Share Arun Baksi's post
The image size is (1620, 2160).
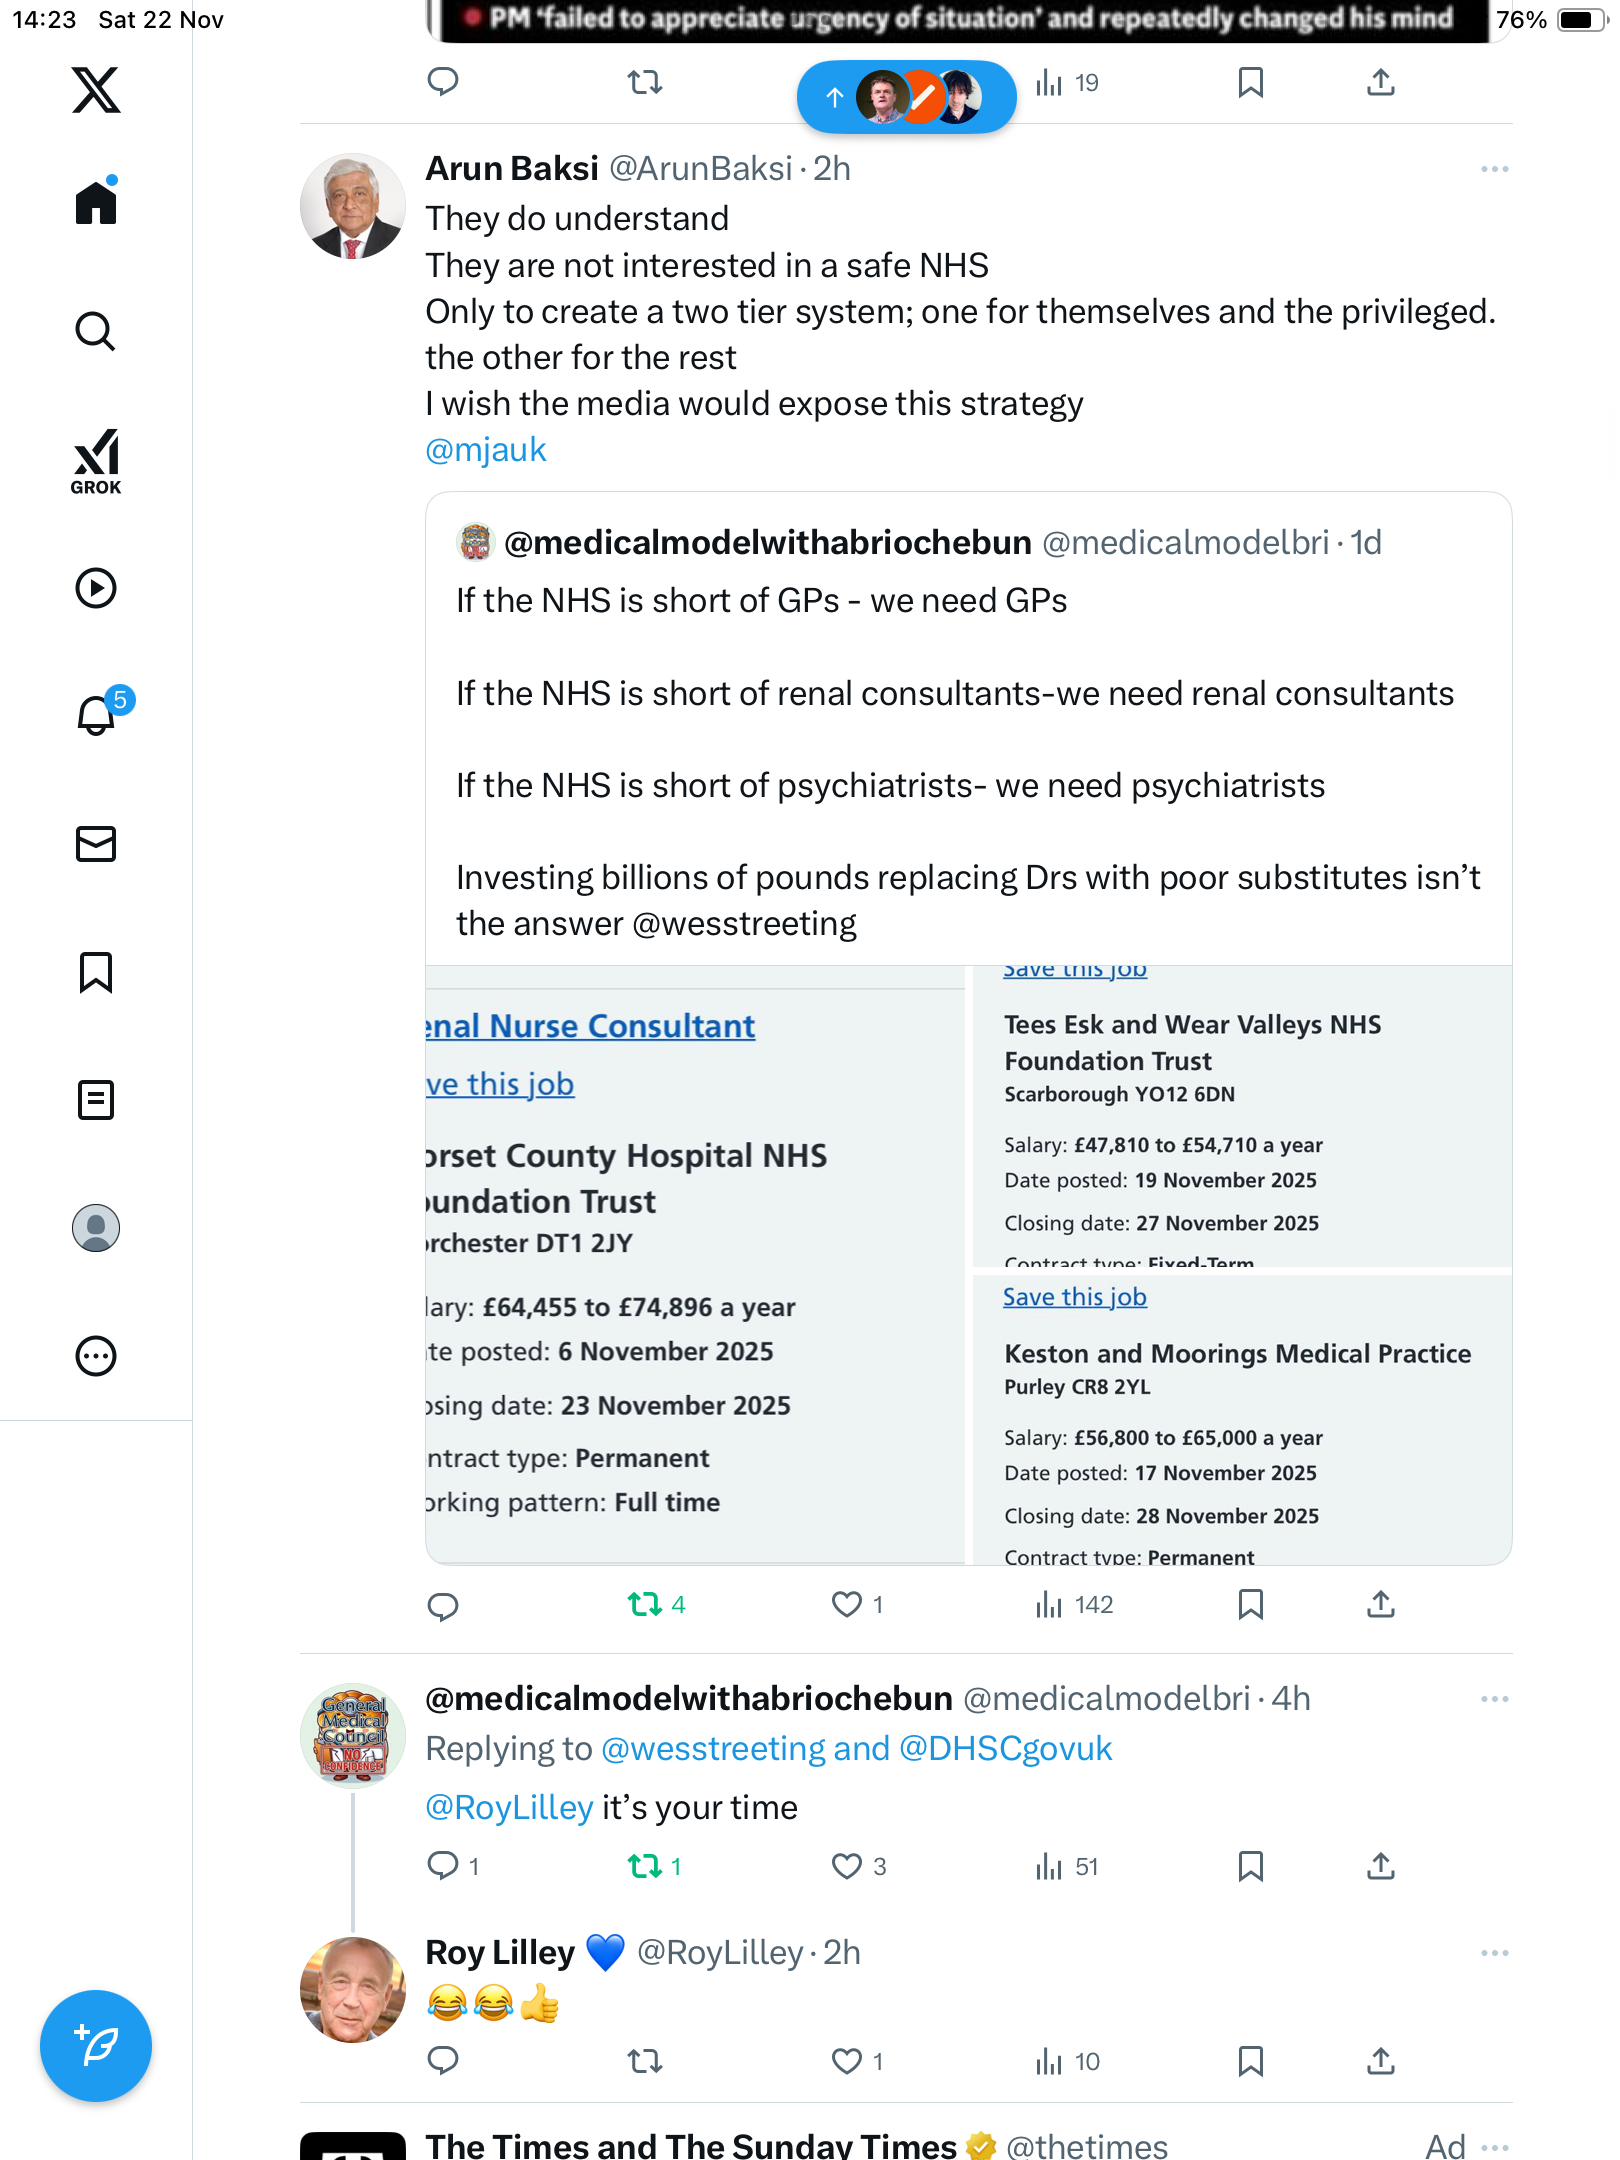click(1380, 1605)
